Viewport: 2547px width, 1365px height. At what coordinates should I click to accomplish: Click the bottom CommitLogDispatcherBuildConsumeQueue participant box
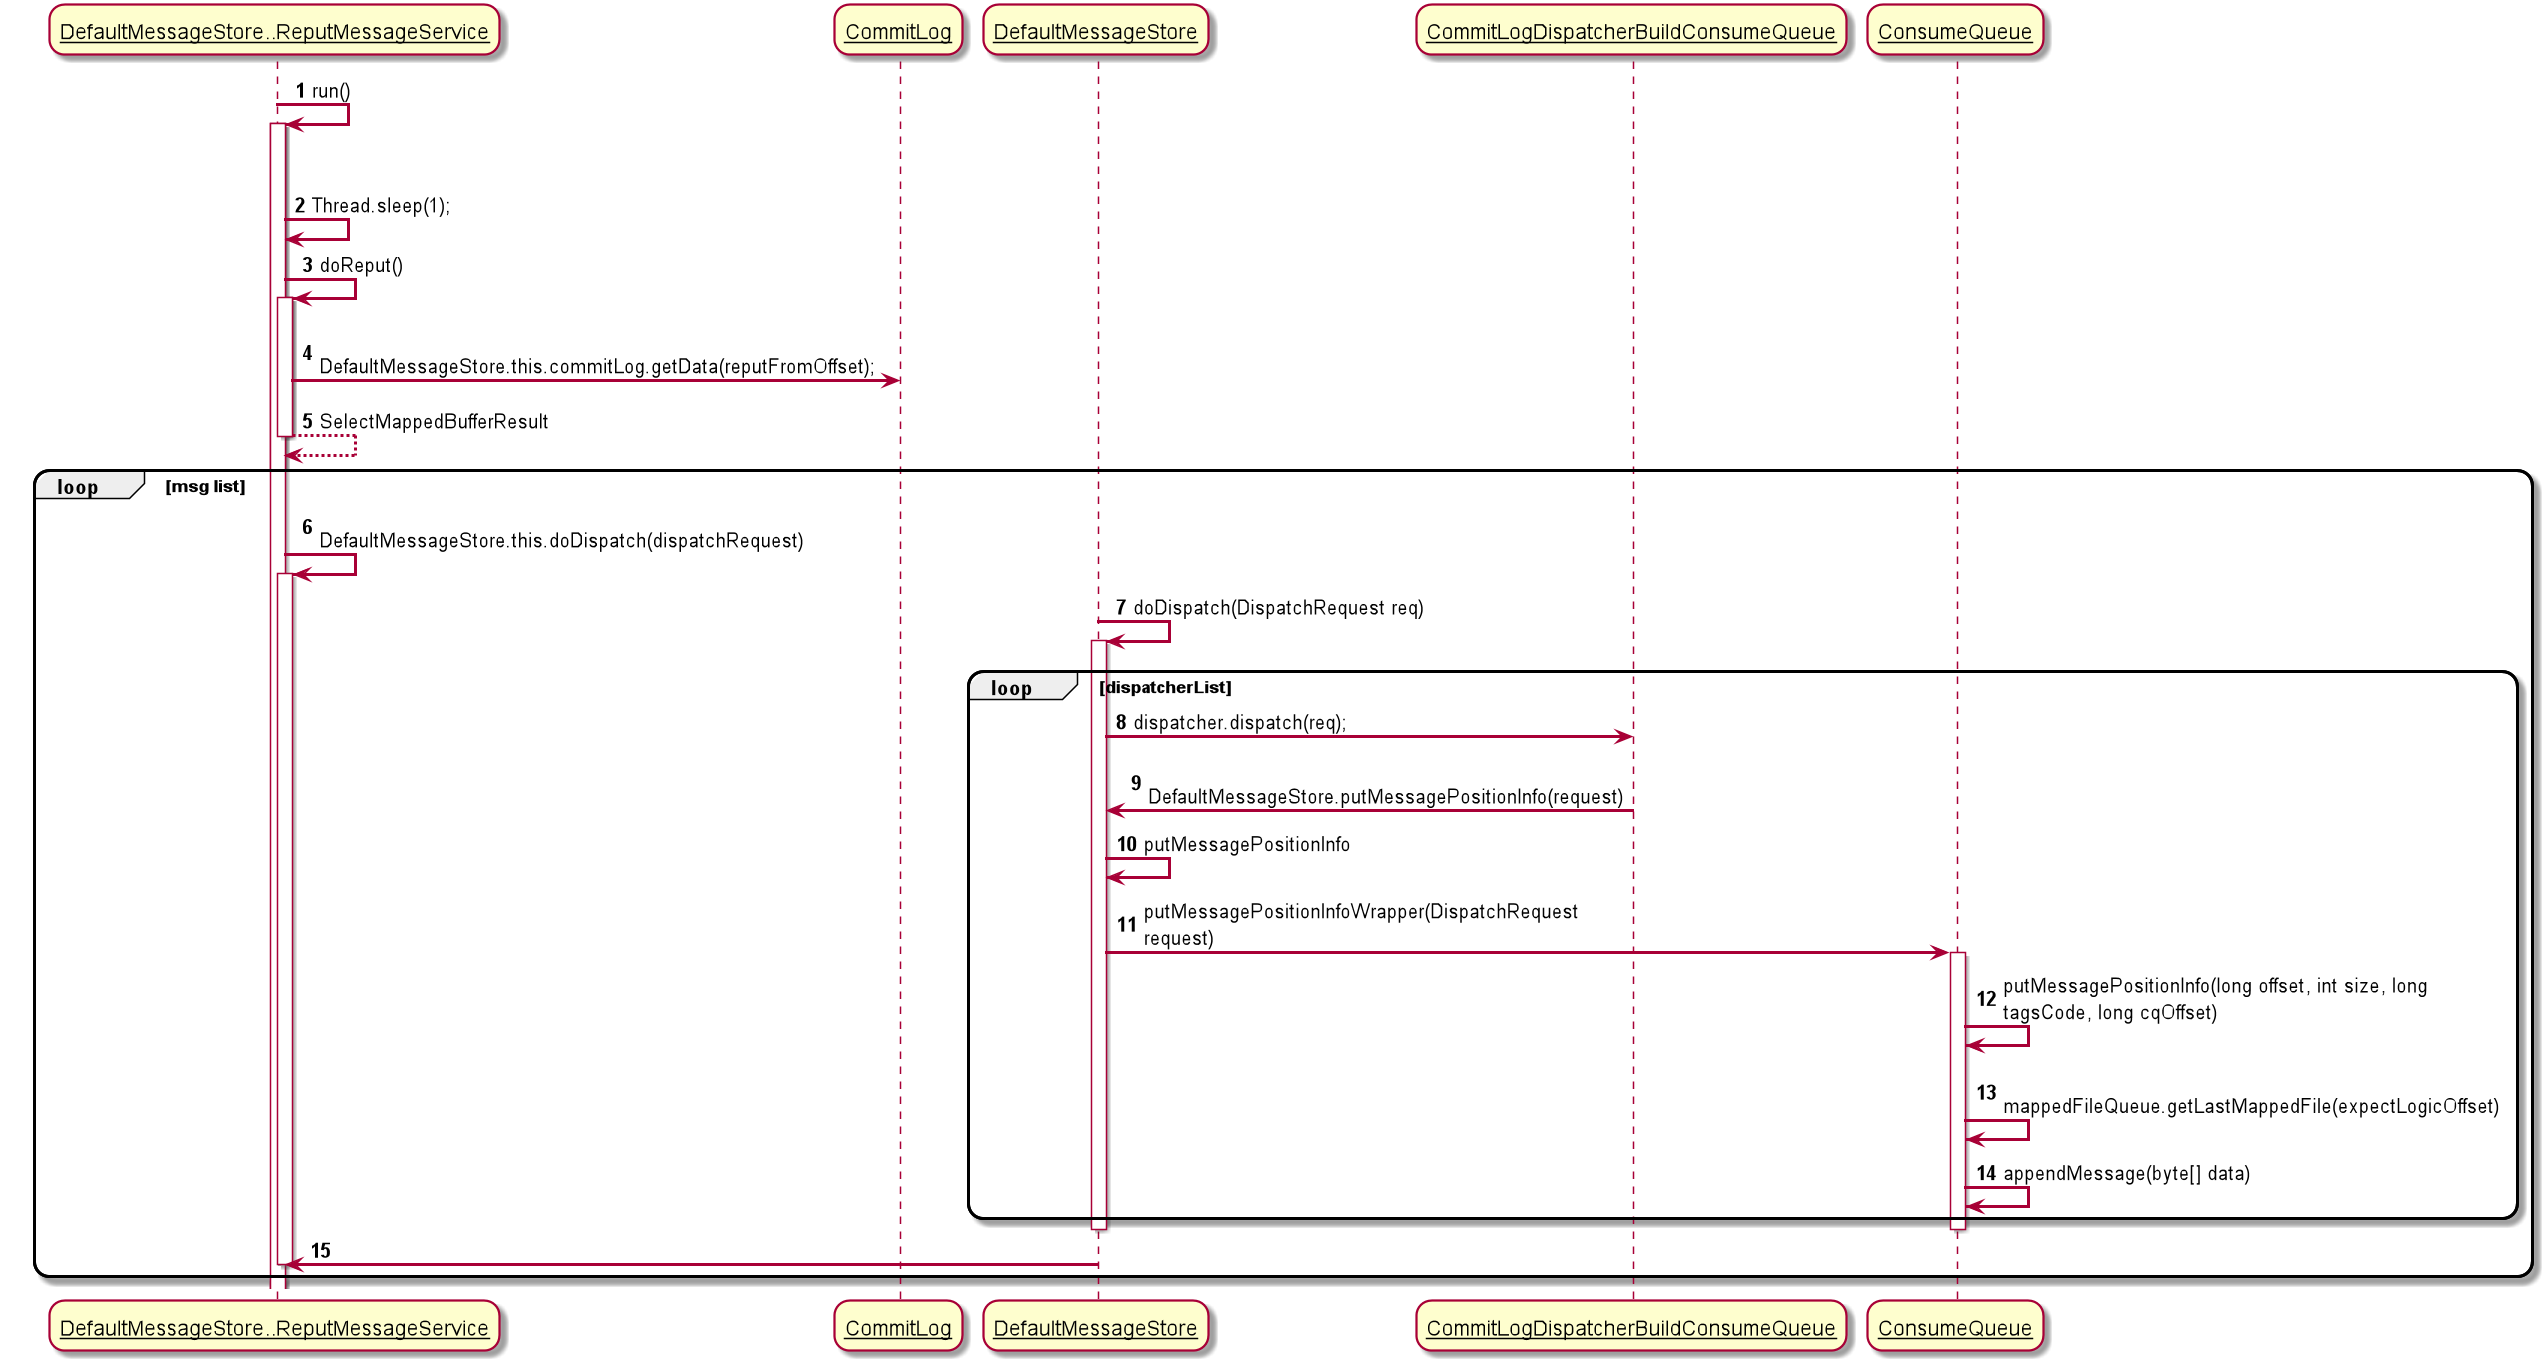click(x=1630, y=1327)
